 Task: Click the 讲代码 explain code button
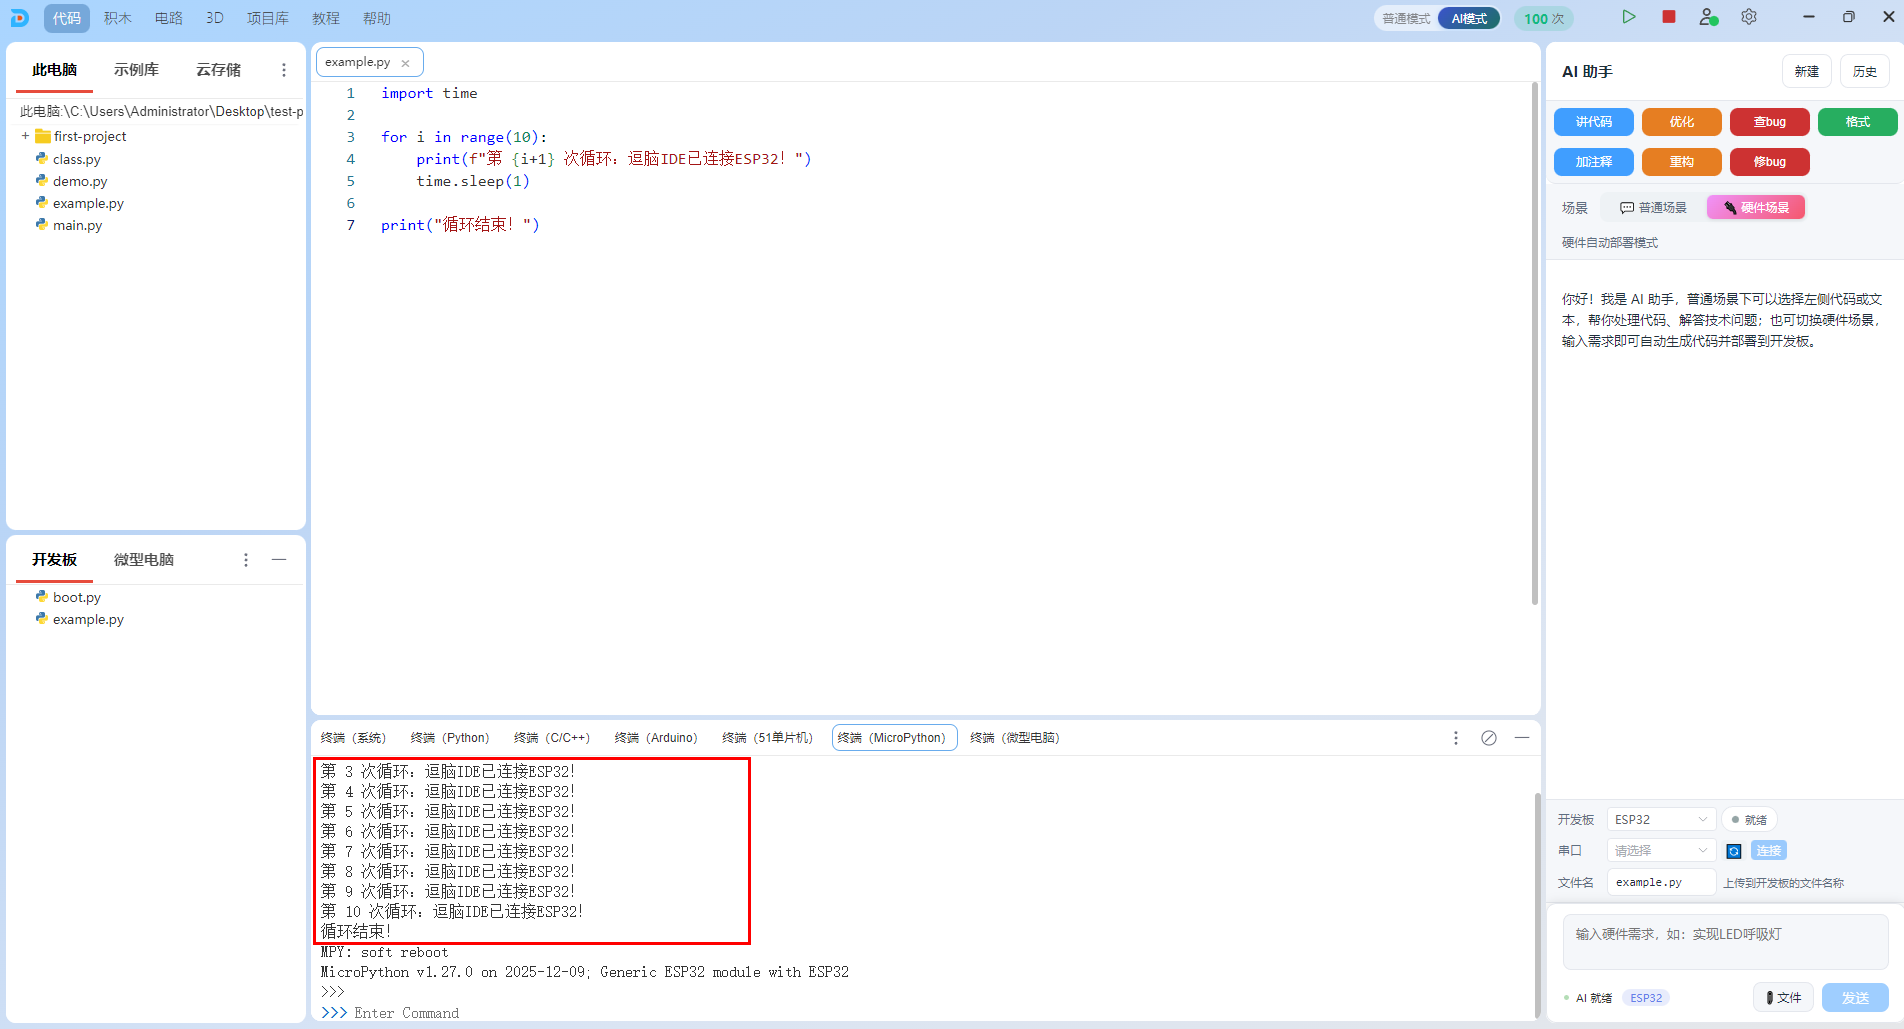(1594, 122)
